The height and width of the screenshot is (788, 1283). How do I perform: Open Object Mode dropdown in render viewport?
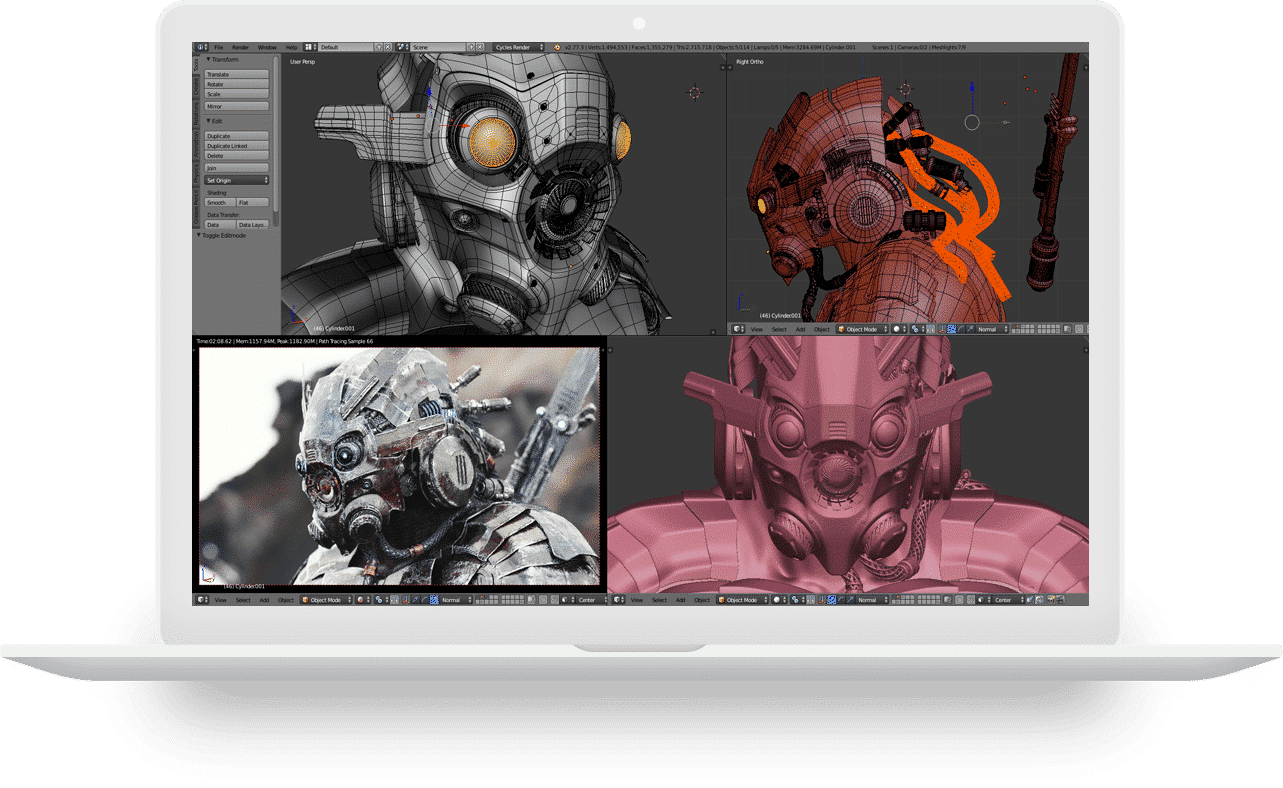326,600
